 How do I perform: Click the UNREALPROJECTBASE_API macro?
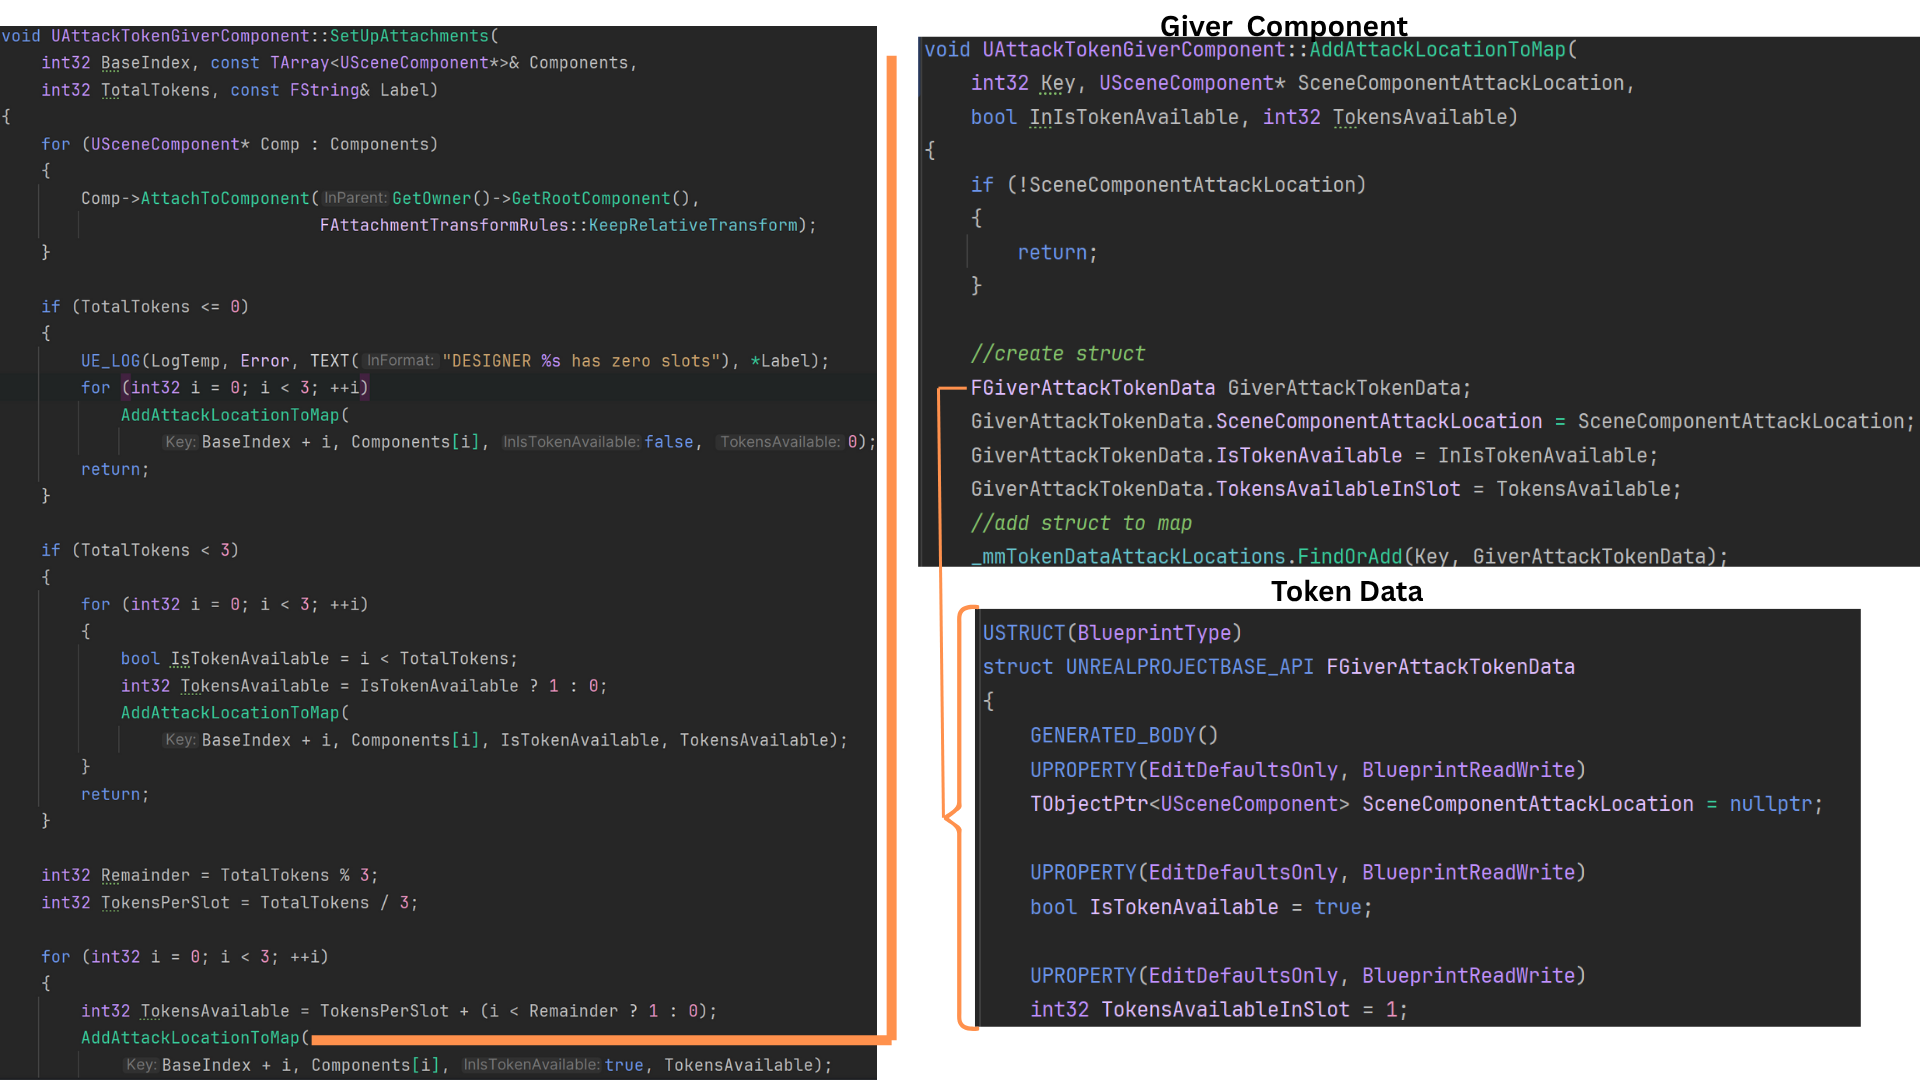pyautogui.click(x=1189, y=667)
